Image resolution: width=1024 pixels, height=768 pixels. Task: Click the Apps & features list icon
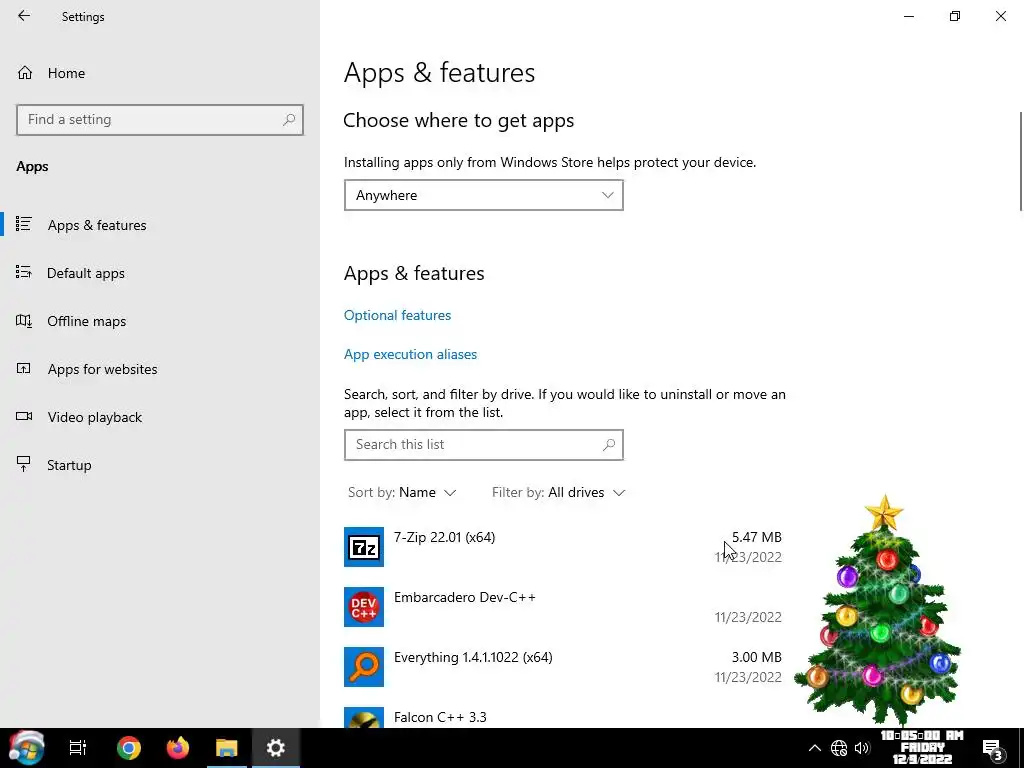tap(24, 224)
